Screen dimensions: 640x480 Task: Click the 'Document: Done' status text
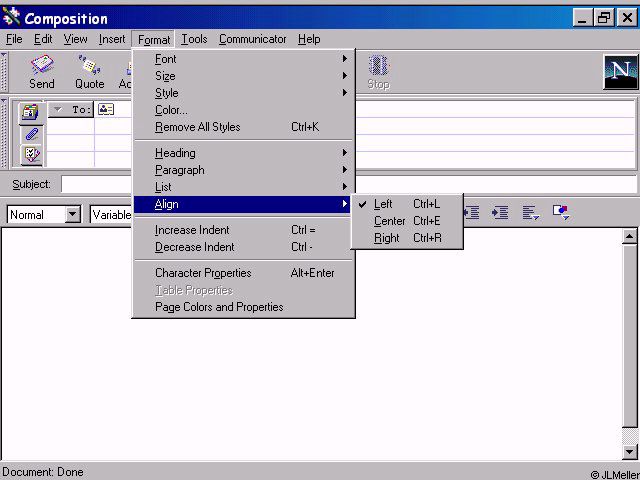(43, 472)
